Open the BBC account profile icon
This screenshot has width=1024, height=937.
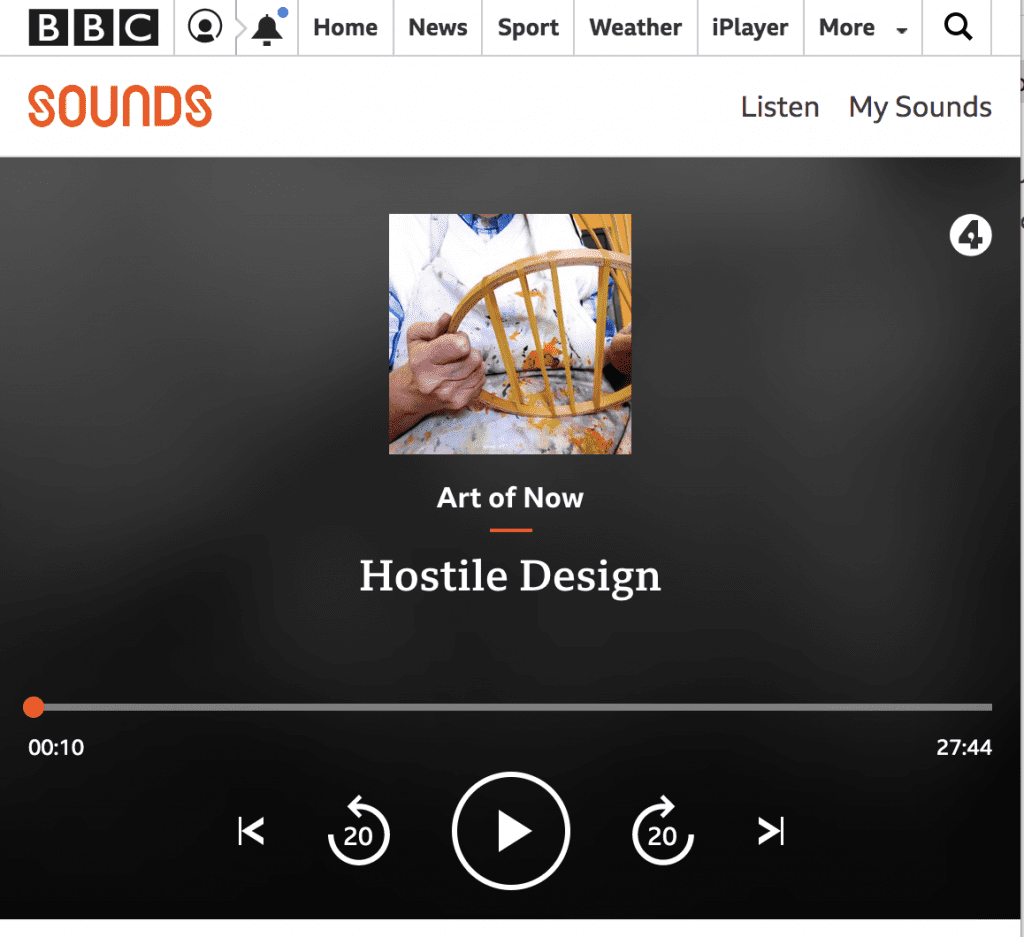[205, 27]
